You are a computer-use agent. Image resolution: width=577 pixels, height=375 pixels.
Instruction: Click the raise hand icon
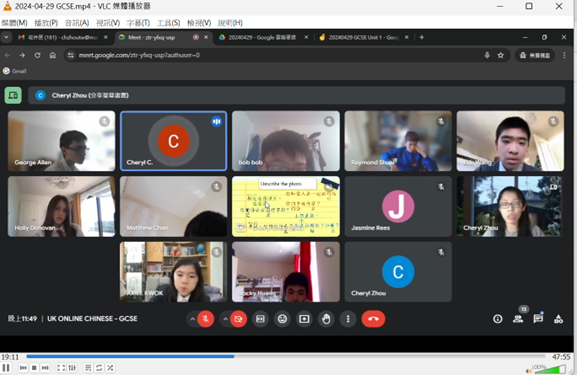pos(326,319)
